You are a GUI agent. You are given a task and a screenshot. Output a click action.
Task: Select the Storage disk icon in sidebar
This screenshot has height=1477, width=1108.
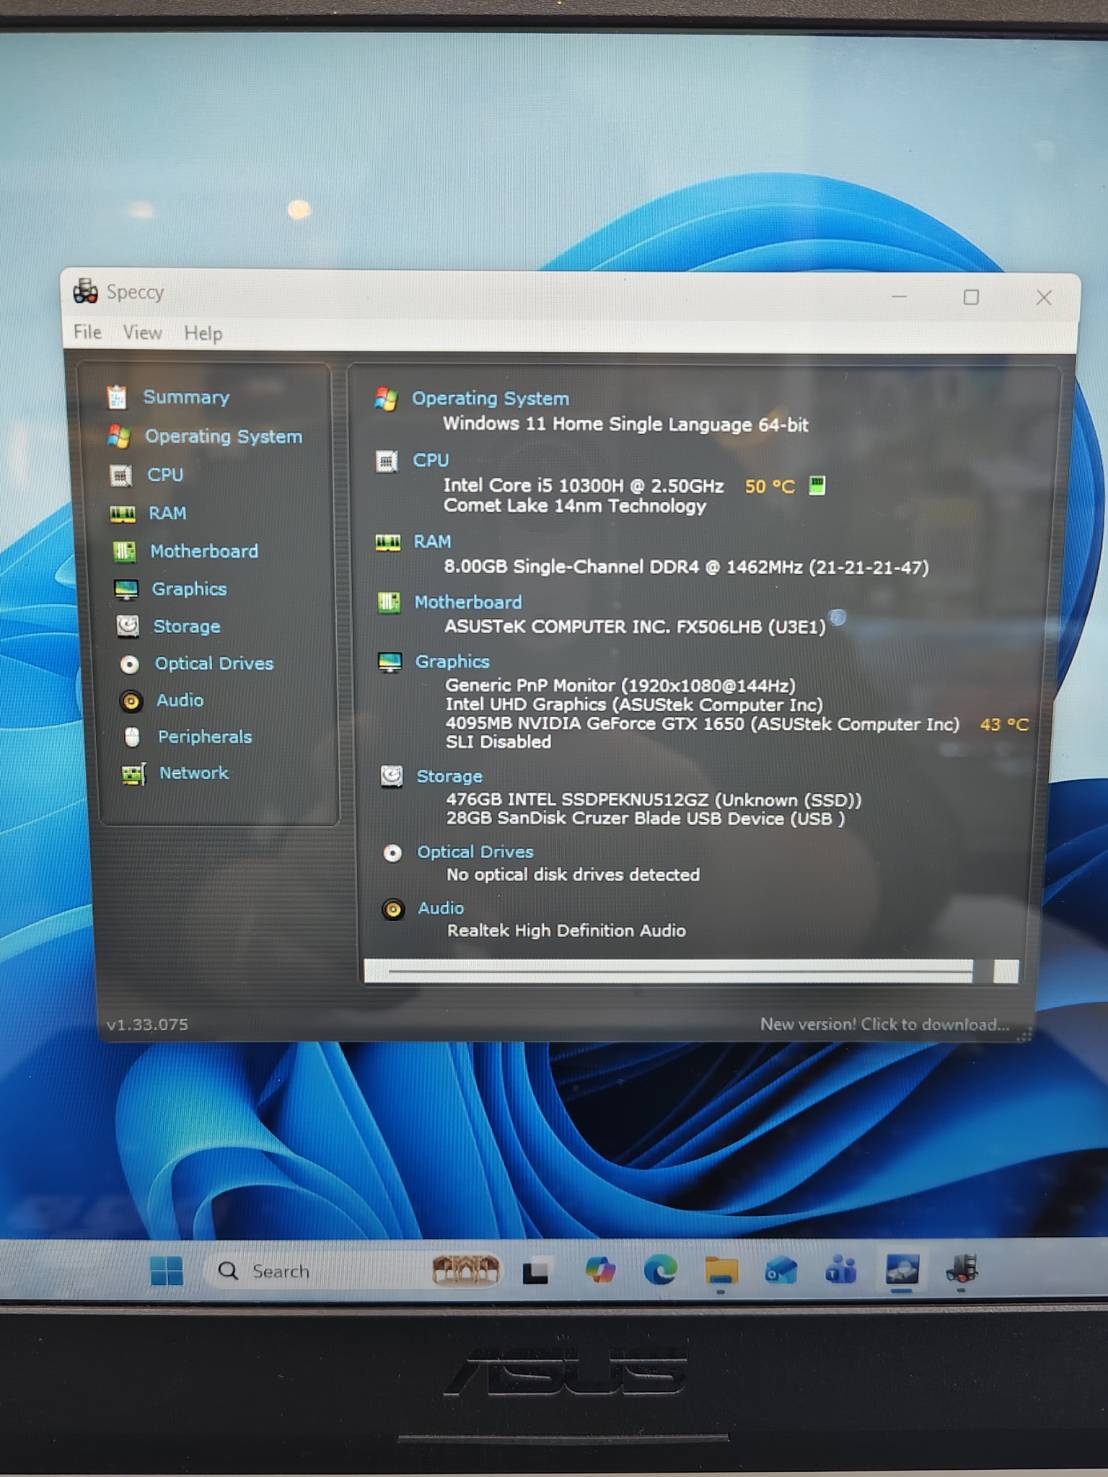point(128,626)
